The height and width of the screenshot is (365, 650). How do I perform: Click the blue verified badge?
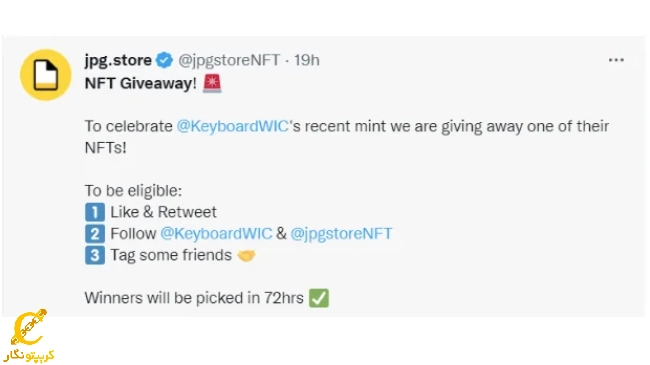click(x=165, y=60)
